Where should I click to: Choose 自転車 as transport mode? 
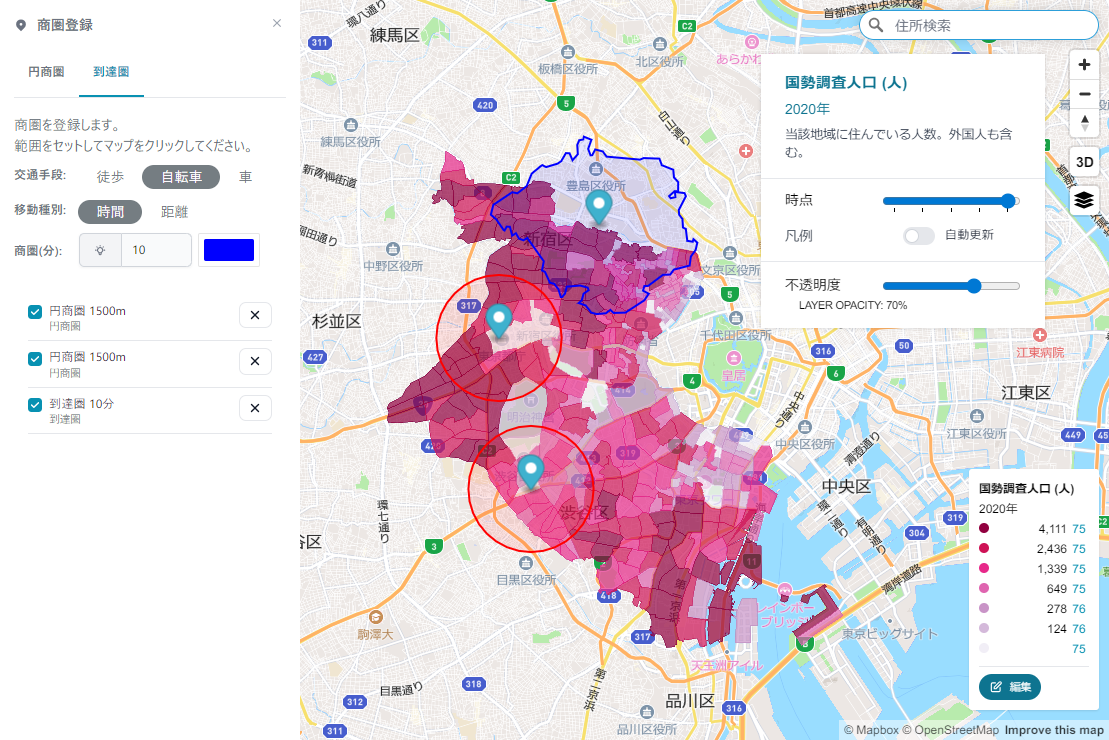coord(181,177)
